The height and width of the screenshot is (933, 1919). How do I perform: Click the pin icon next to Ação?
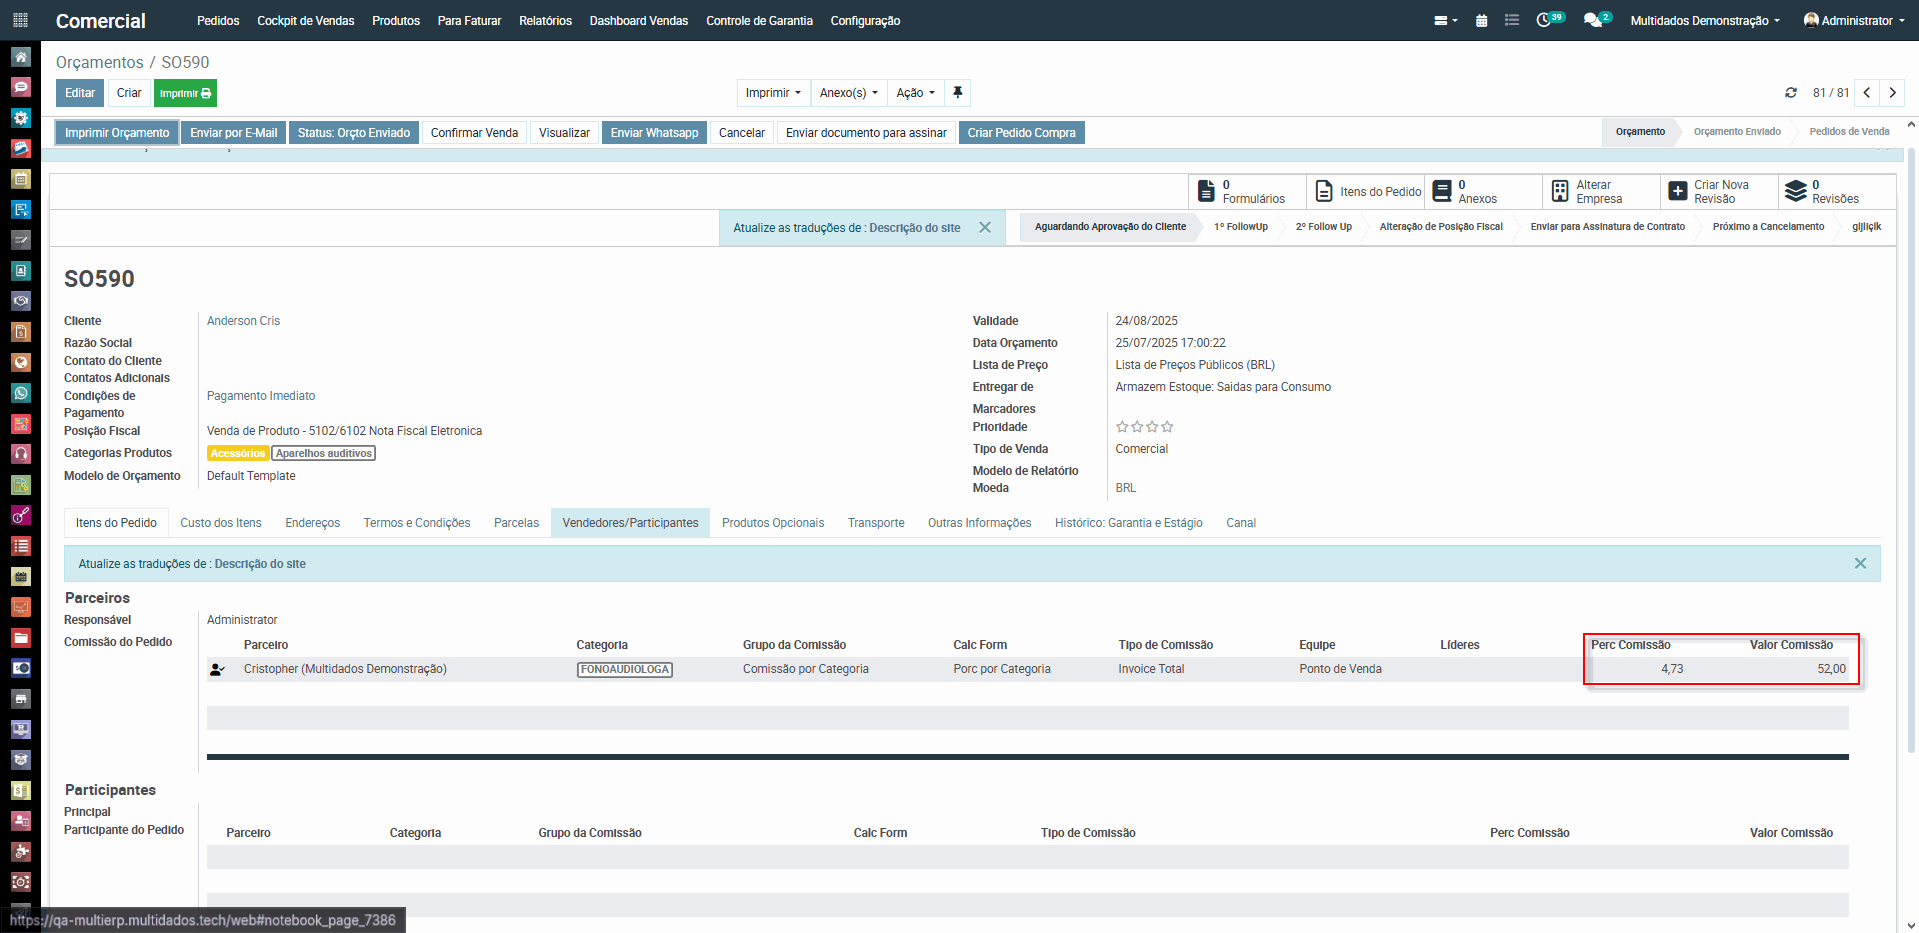957,93
